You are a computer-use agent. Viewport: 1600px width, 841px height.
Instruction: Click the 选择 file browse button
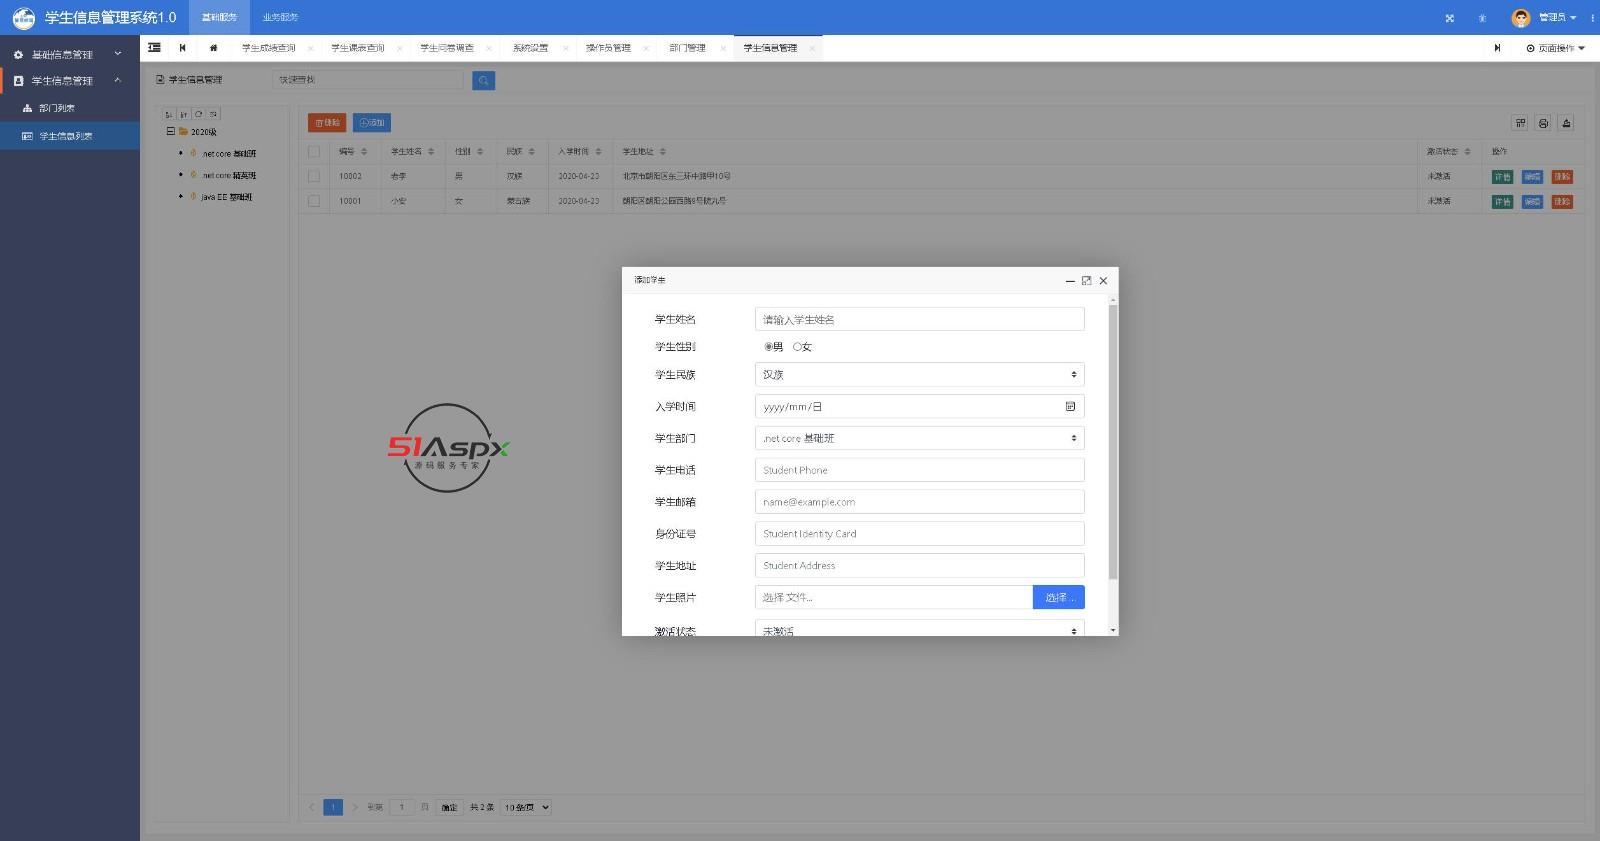[1058, 597]
